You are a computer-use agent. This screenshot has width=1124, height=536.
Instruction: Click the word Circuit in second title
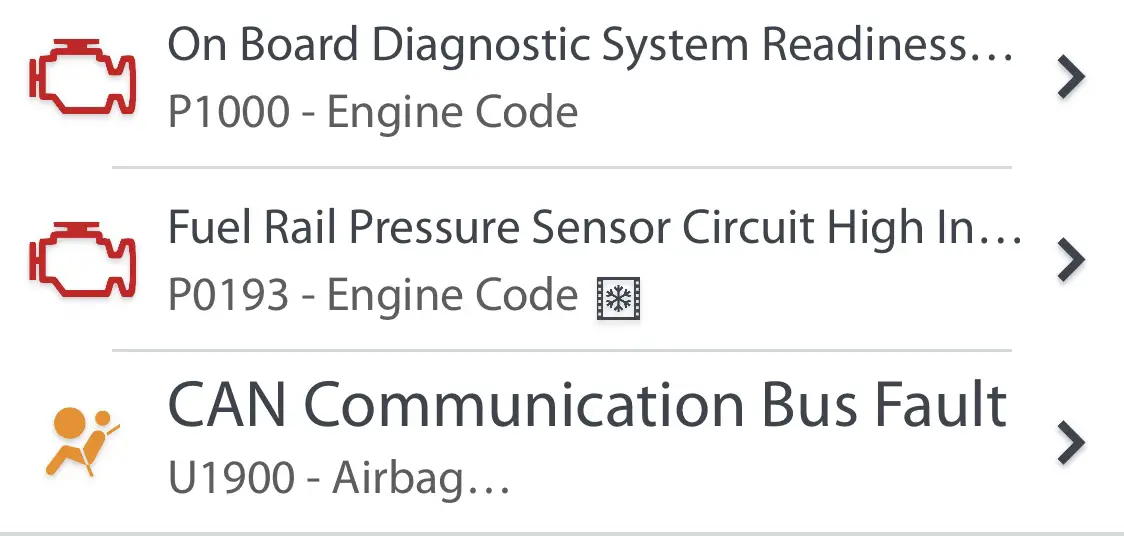point(748,228)
